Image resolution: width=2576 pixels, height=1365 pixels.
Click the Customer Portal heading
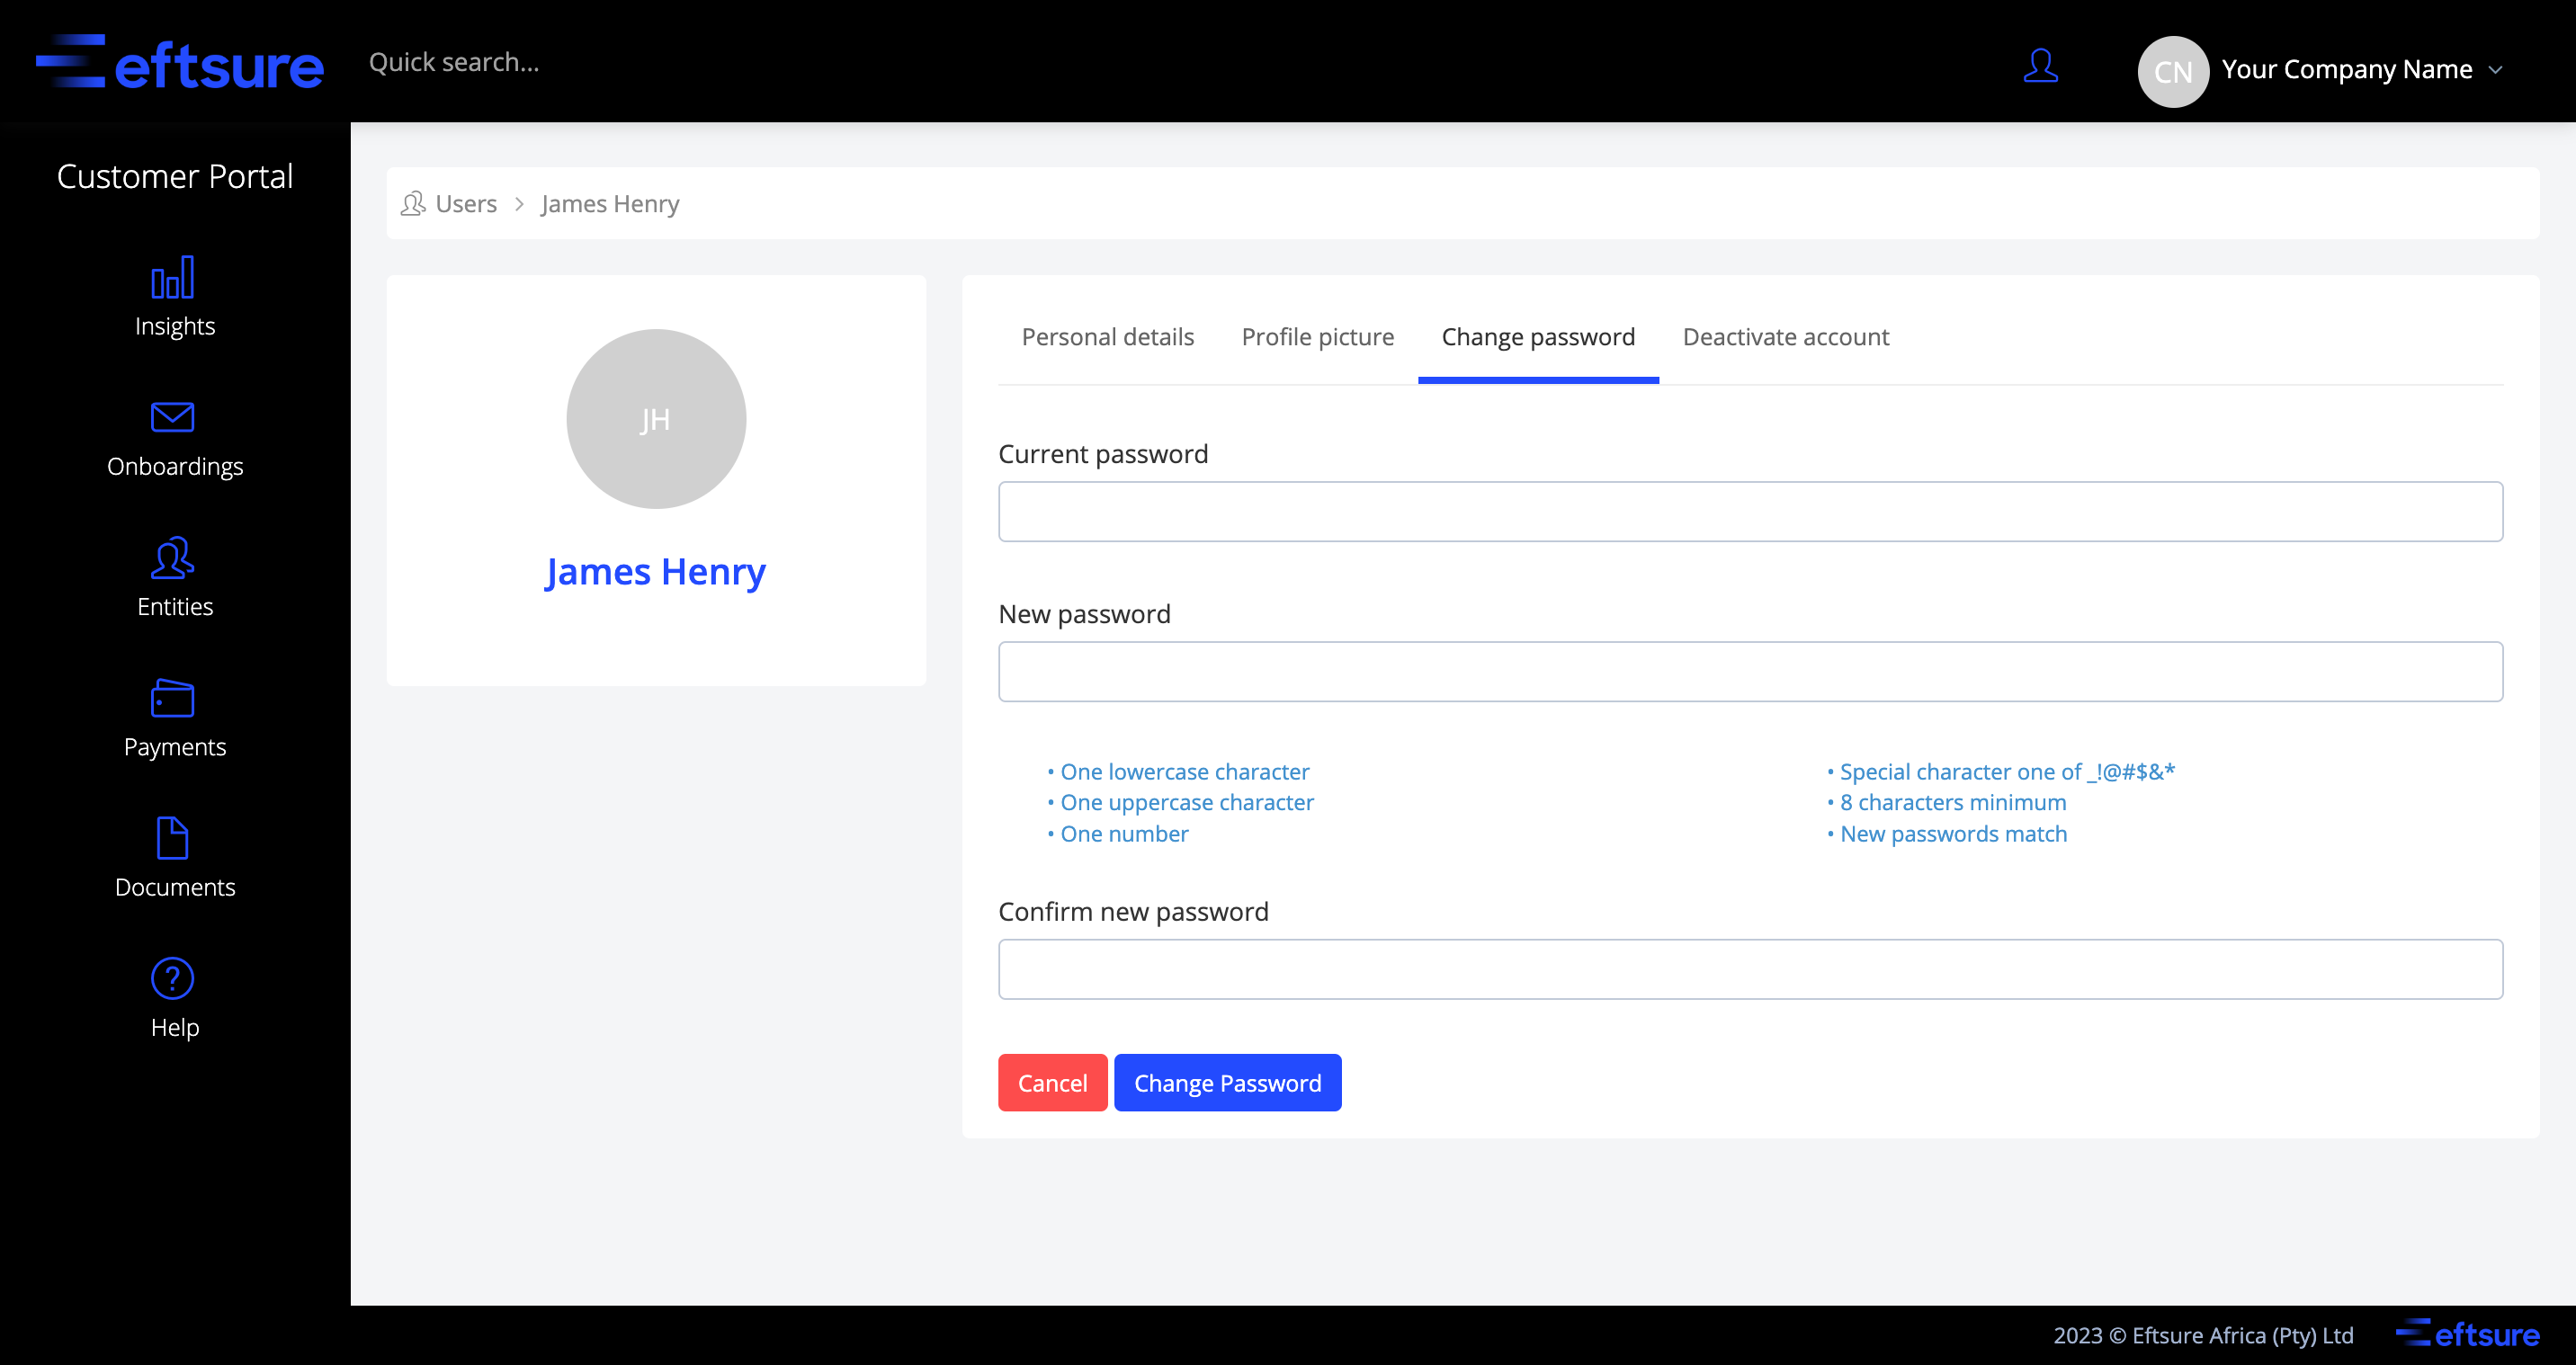point(175,177)
